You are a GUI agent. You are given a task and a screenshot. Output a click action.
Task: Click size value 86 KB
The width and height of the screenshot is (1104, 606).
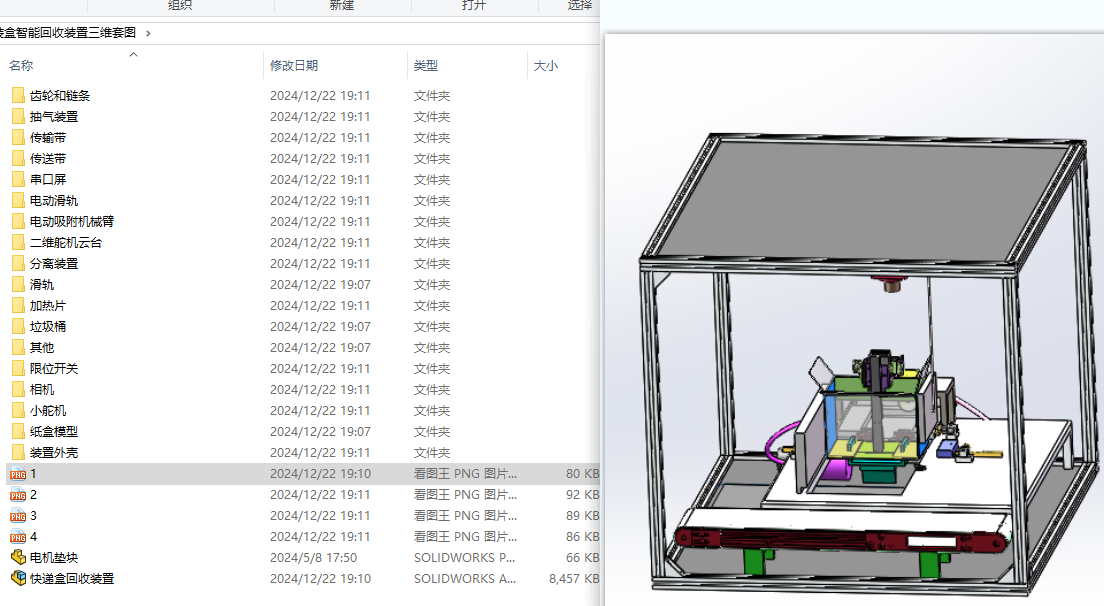click(582, 536)
